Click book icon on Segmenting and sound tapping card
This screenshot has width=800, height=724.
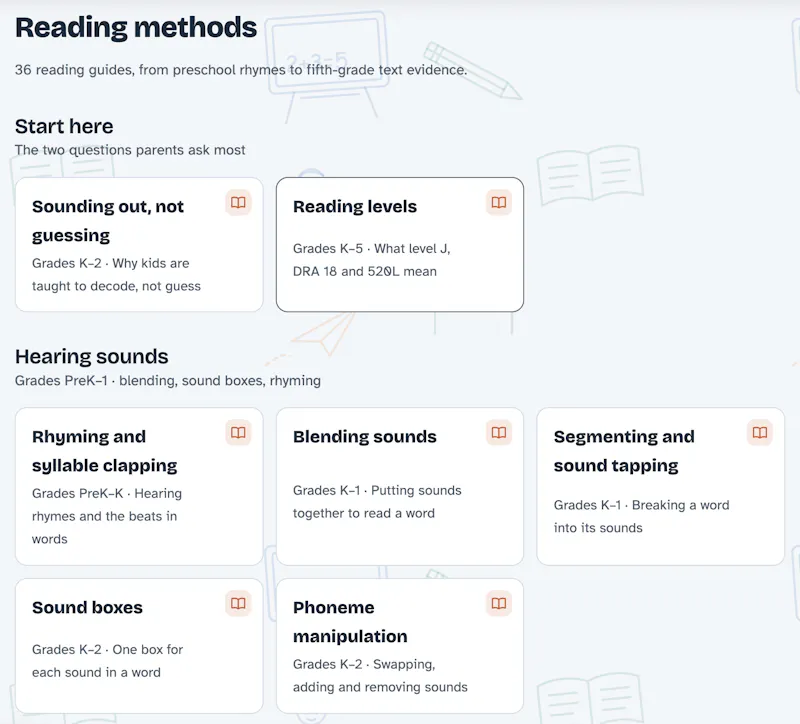(x=760, y=433)
